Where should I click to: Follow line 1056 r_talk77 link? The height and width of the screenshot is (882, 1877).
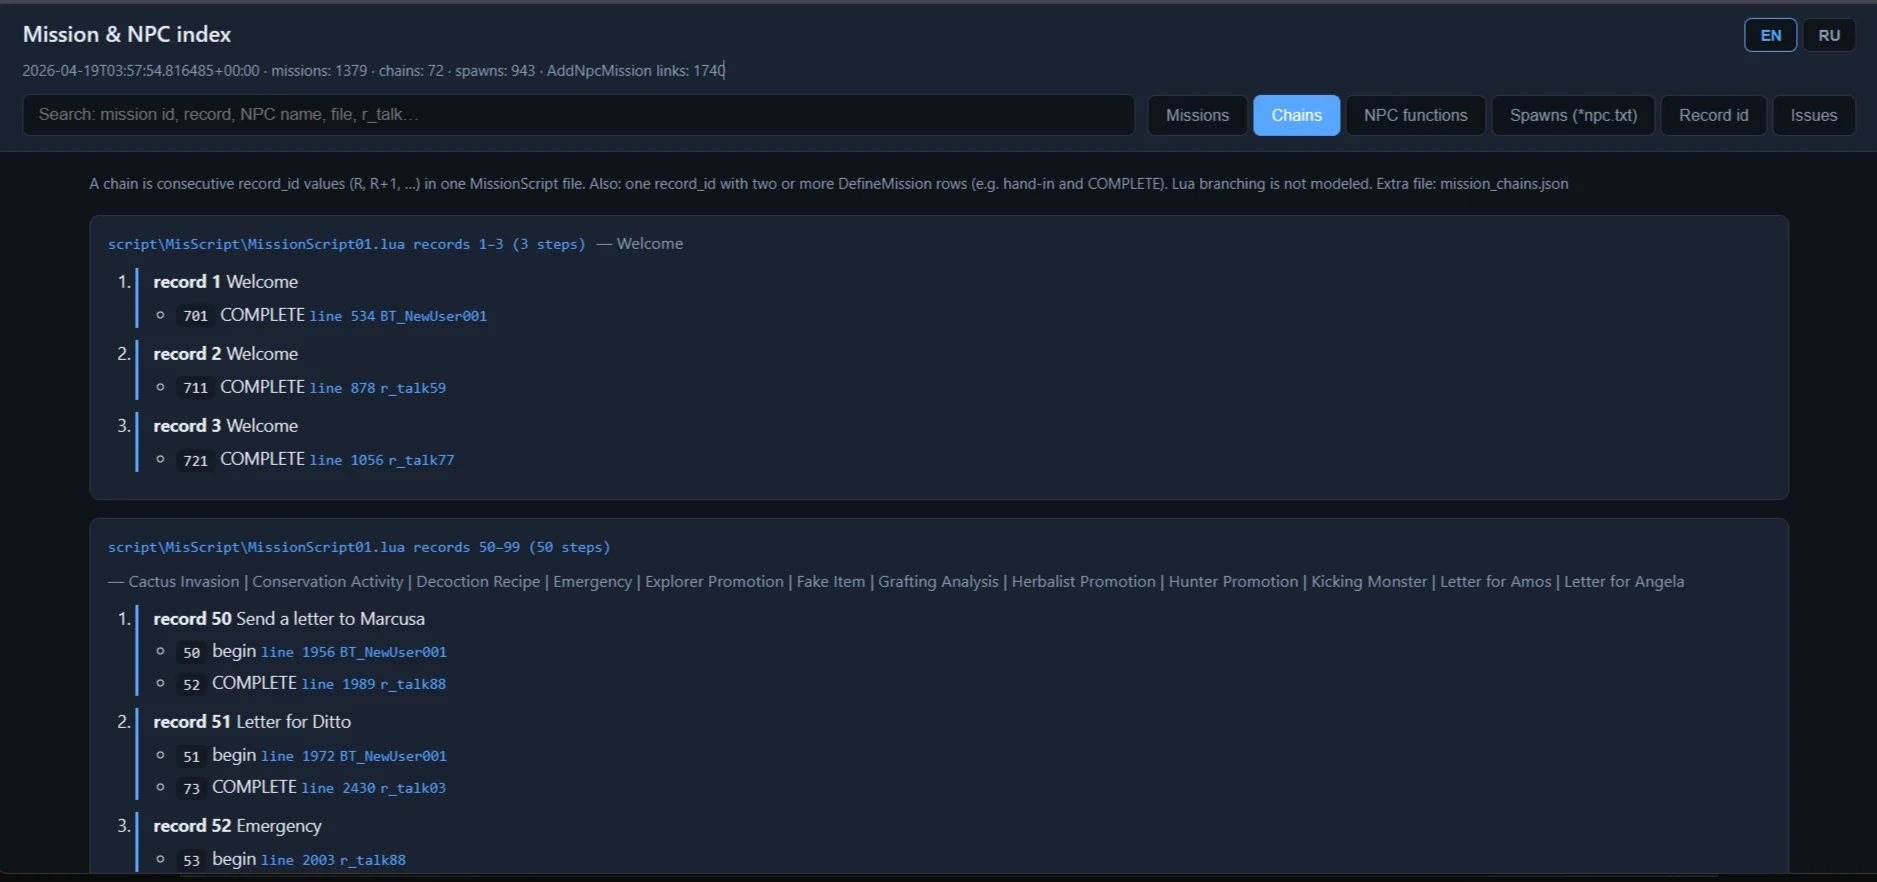(381, 460)
